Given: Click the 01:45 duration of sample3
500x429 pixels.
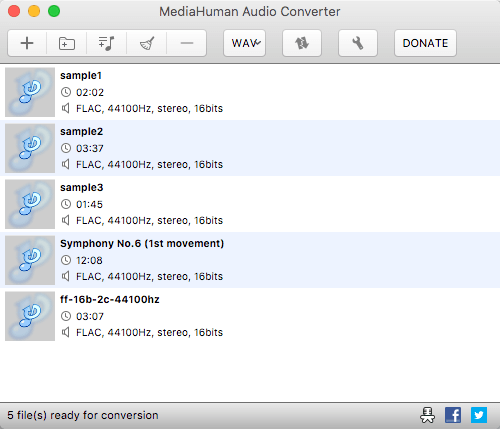Looking at the screenshot, I should 89,204.
